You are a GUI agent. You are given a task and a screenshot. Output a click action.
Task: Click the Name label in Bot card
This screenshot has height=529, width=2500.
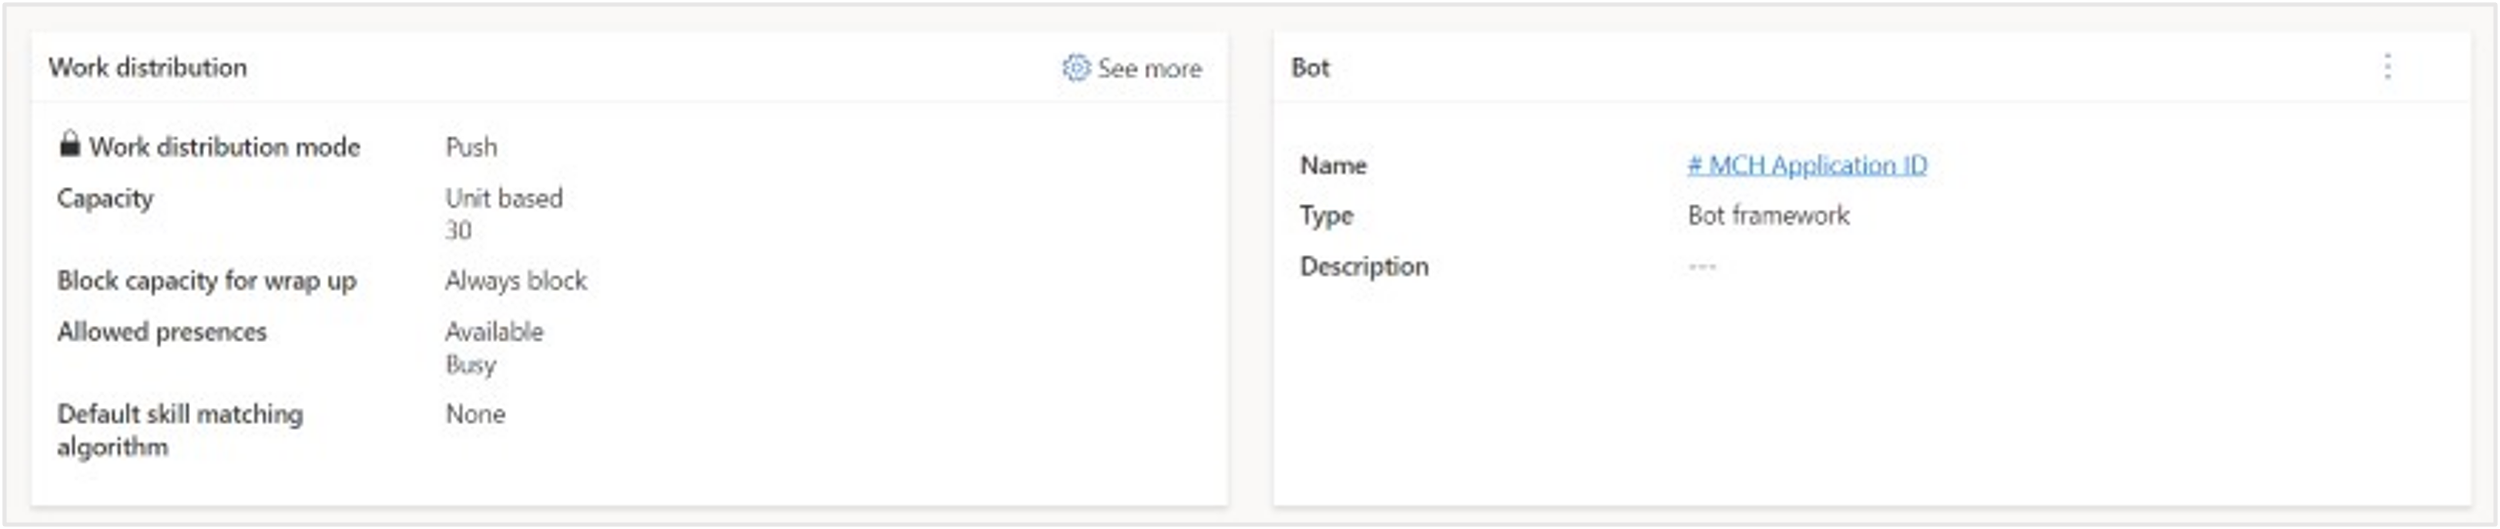(1333, 165)
